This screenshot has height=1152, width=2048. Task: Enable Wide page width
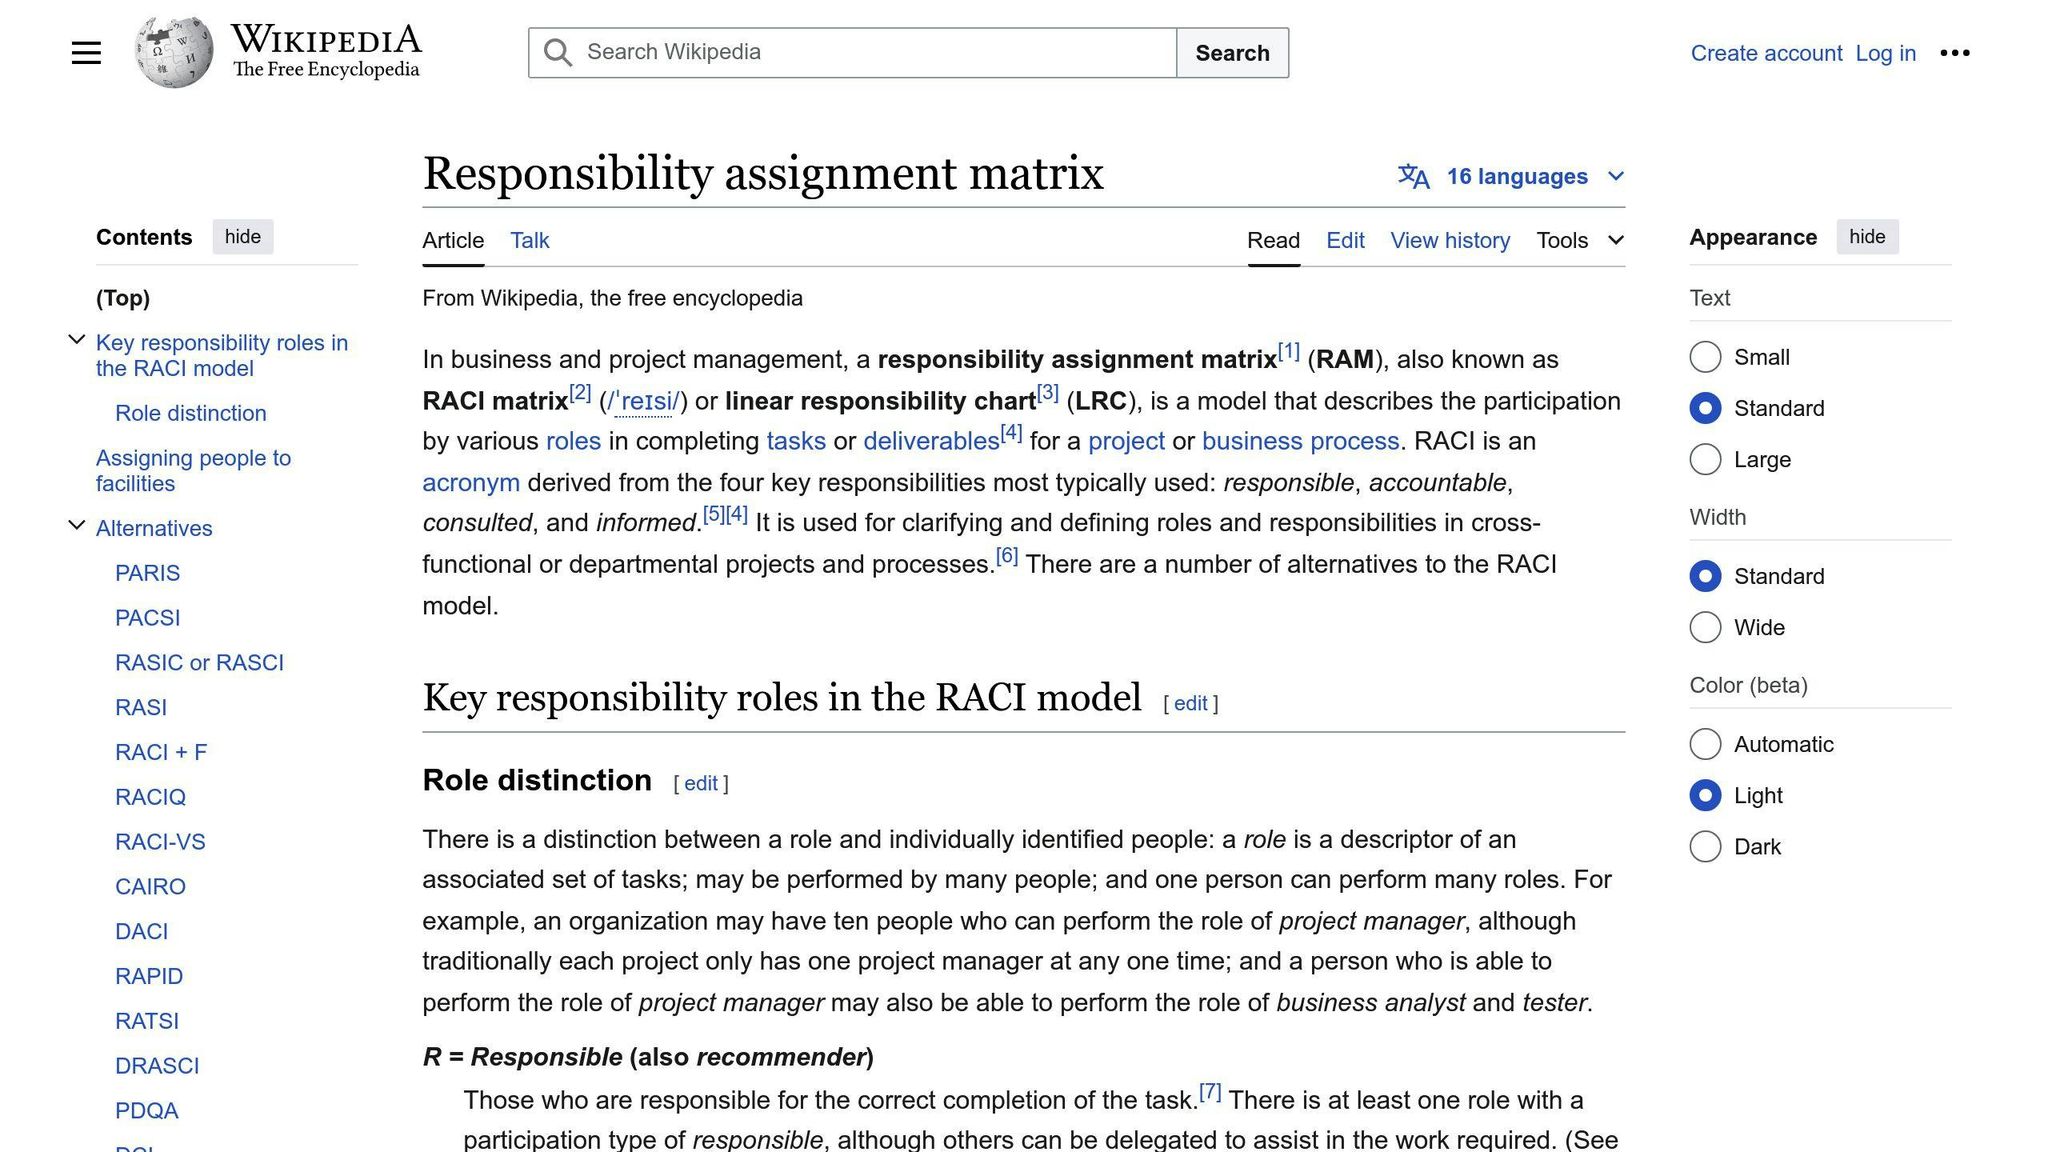(x=1705, y=627)
